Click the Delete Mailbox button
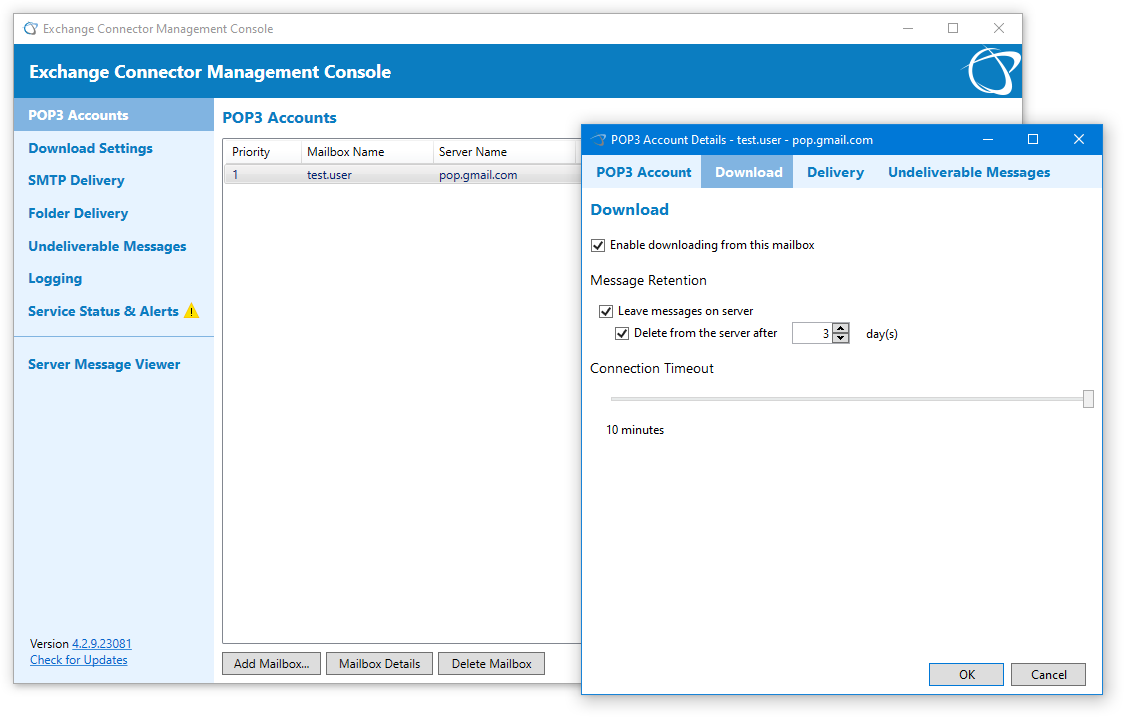 pos(492,664)
